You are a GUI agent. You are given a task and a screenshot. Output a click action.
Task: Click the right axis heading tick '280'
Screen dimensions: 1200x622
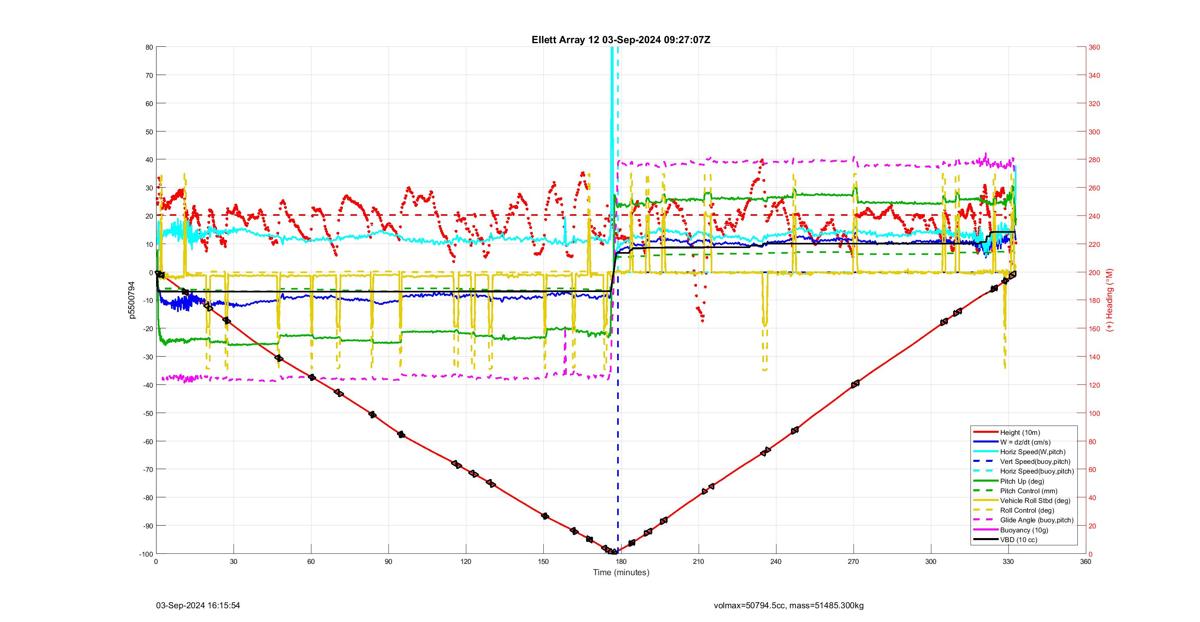coord(1095,160)
